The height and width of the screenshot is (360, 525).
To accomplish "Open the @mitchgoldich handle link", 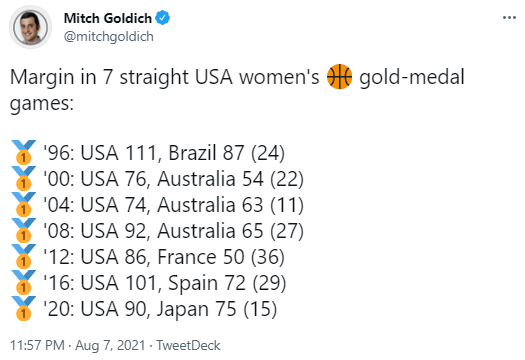I will click(109, 36).
